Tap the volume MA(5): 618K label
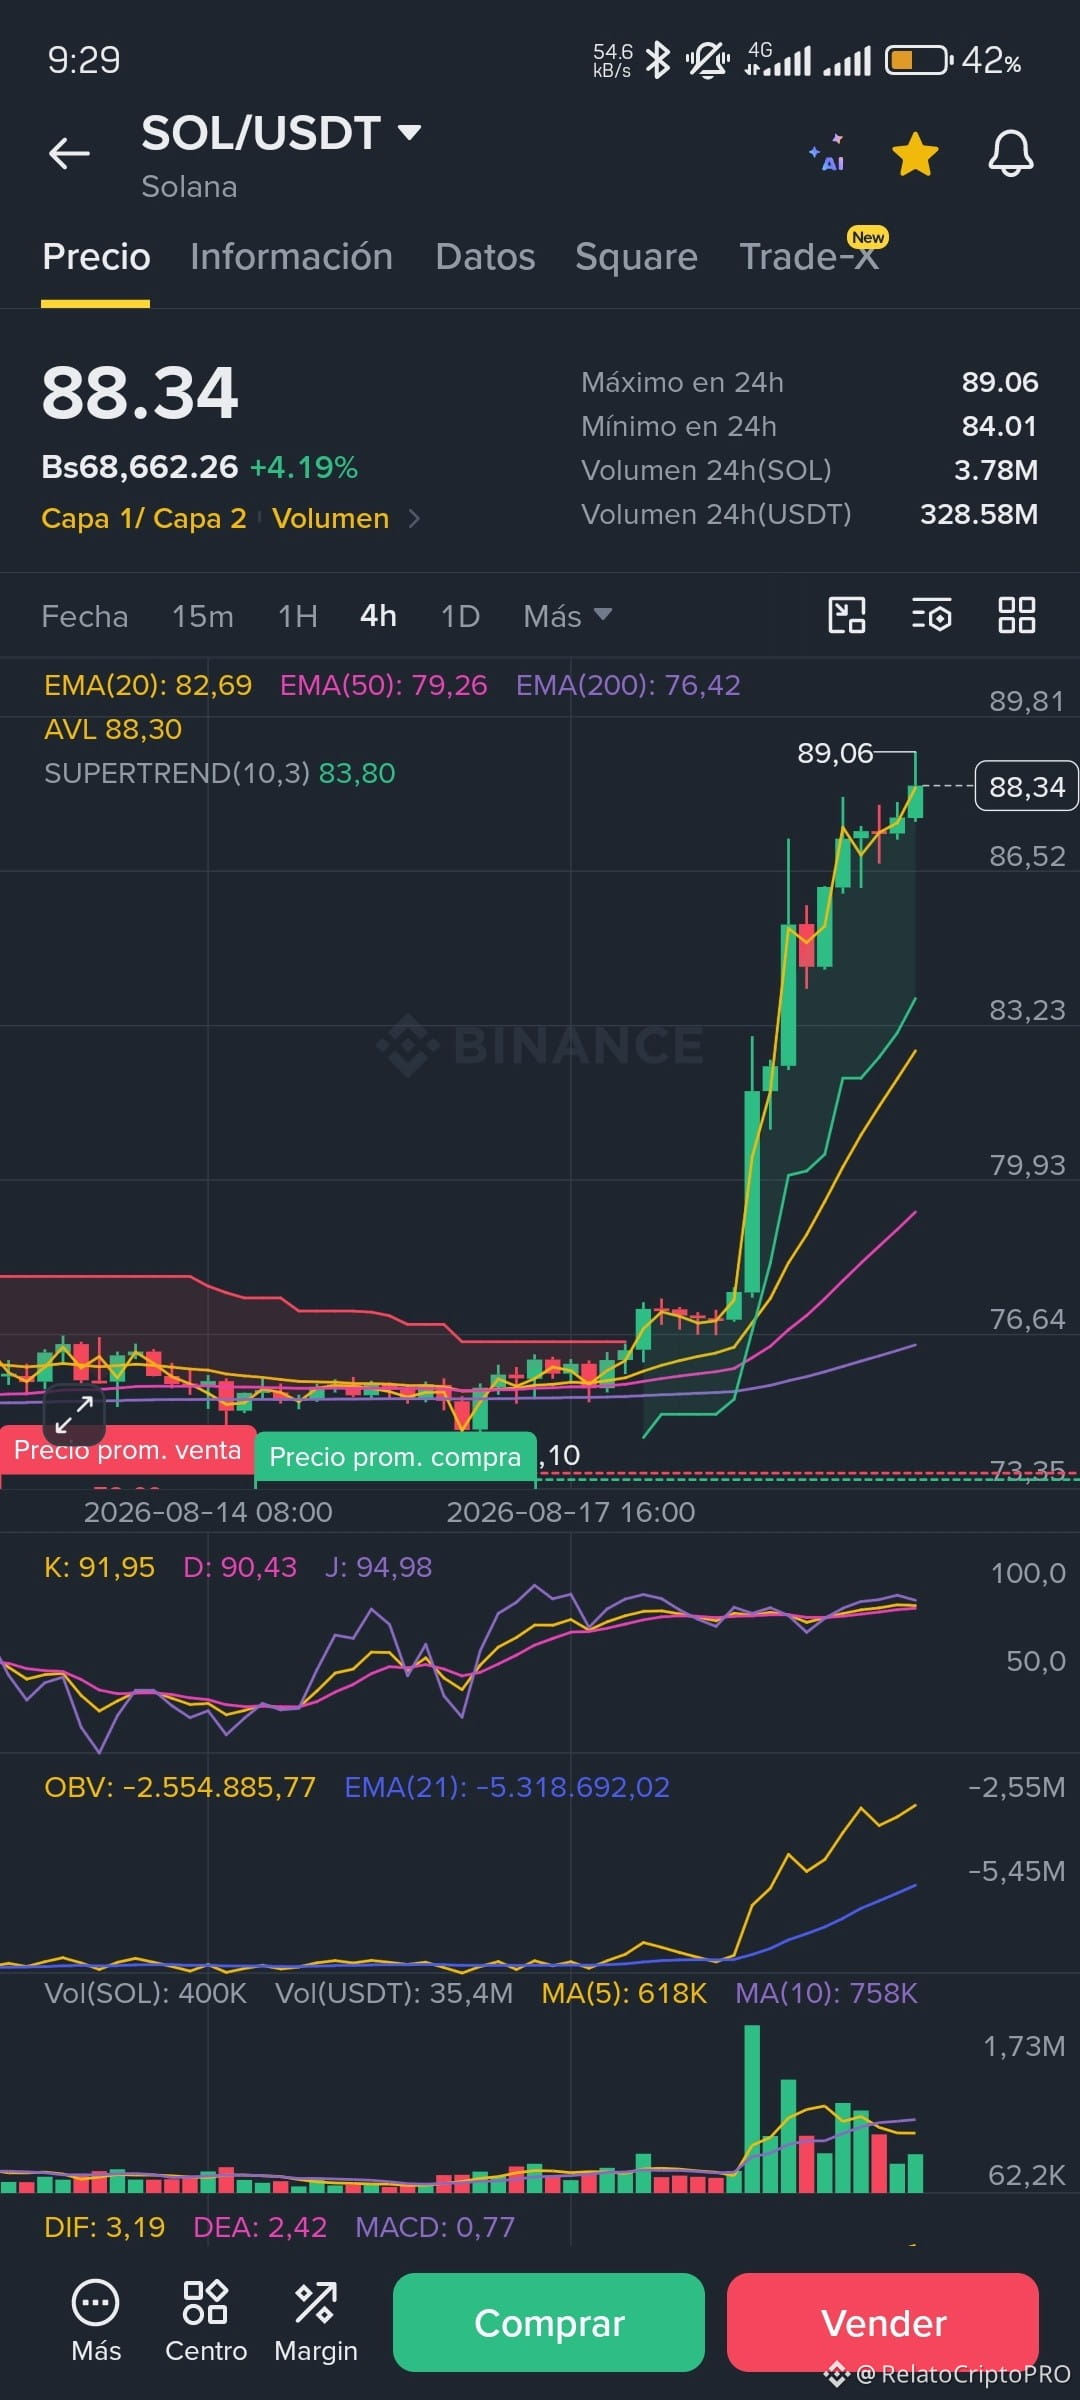 [x=624, y=1993]
